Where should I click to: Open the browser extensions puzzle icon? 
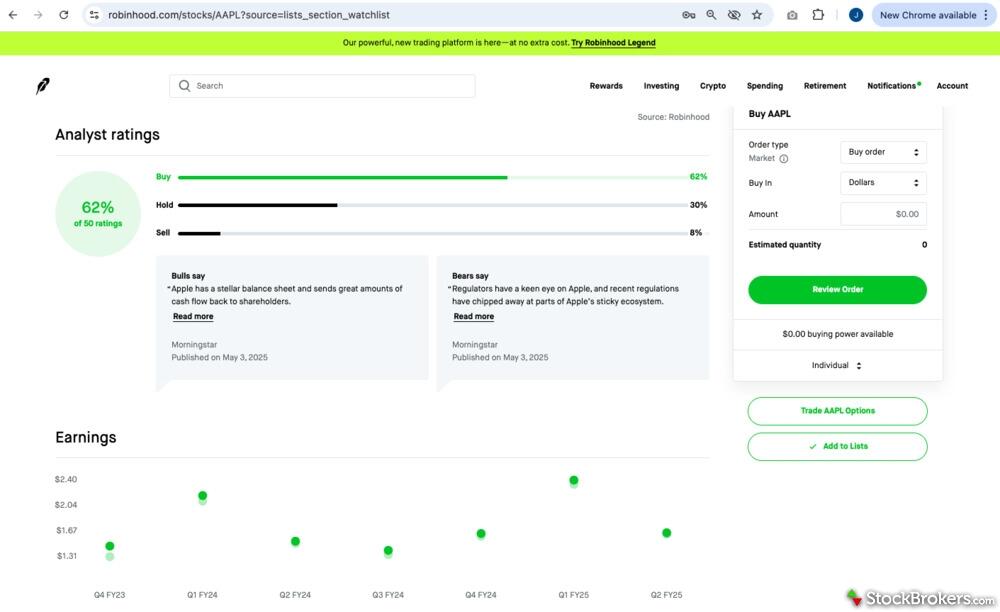(818, 15)
